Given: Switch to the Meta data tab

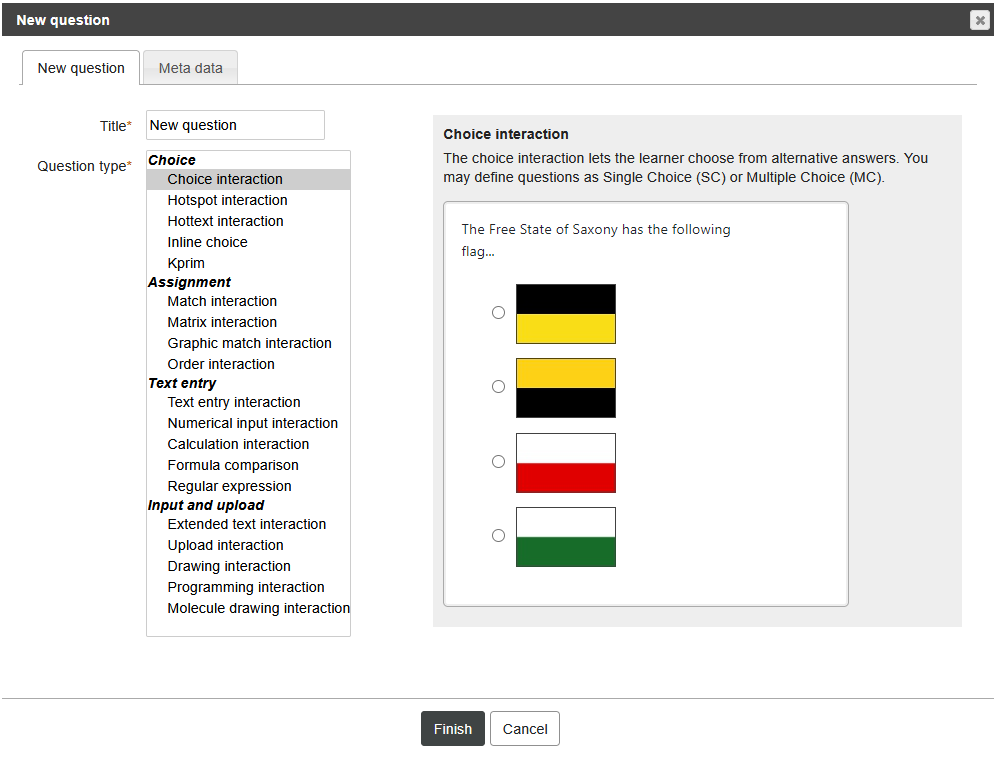Looking at the screenshot, I should click(x=190, y=68).
